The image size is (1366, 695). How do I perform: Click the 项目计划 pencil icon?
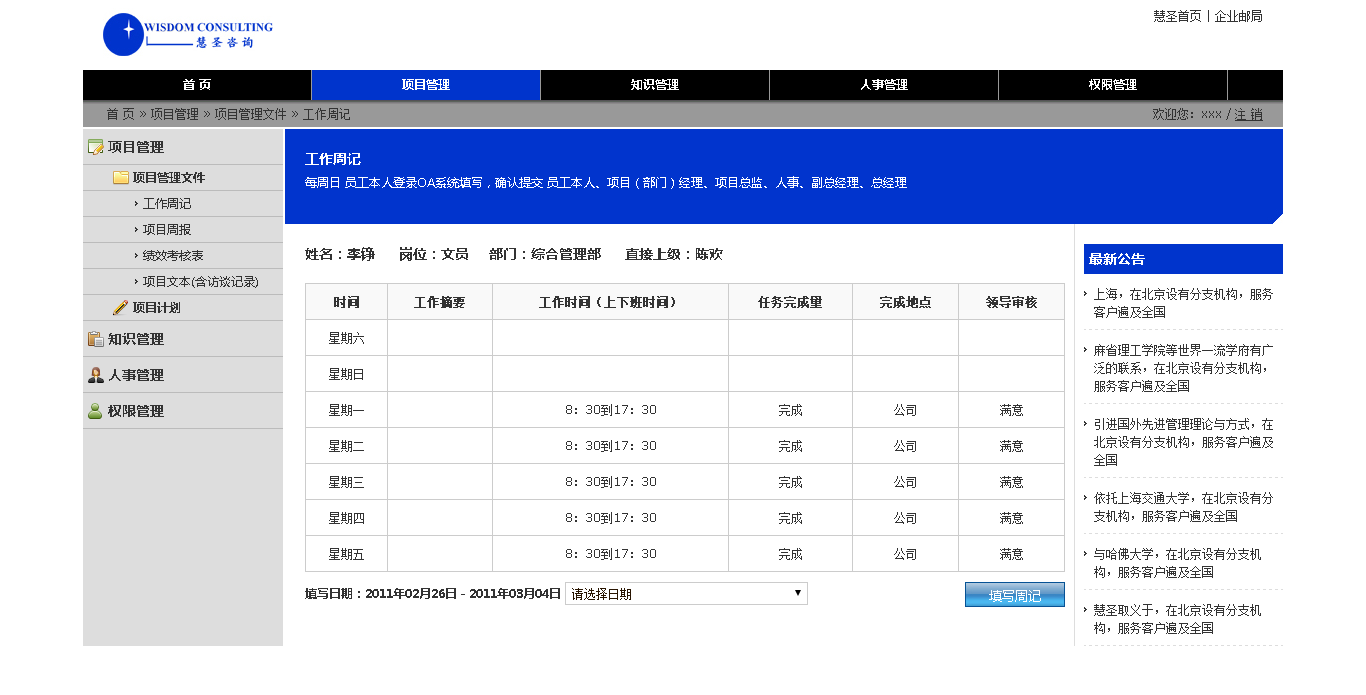point(121,308)
